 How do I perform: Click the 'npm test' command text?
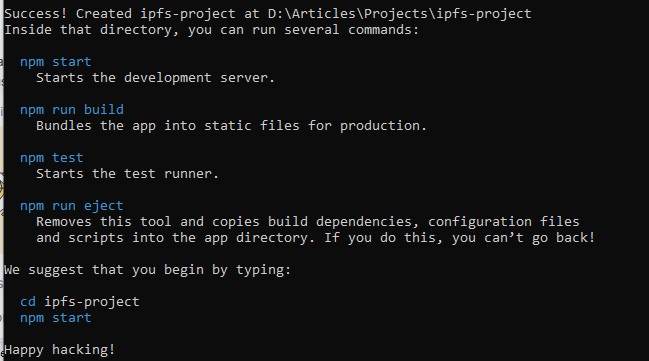click(52, 158)
